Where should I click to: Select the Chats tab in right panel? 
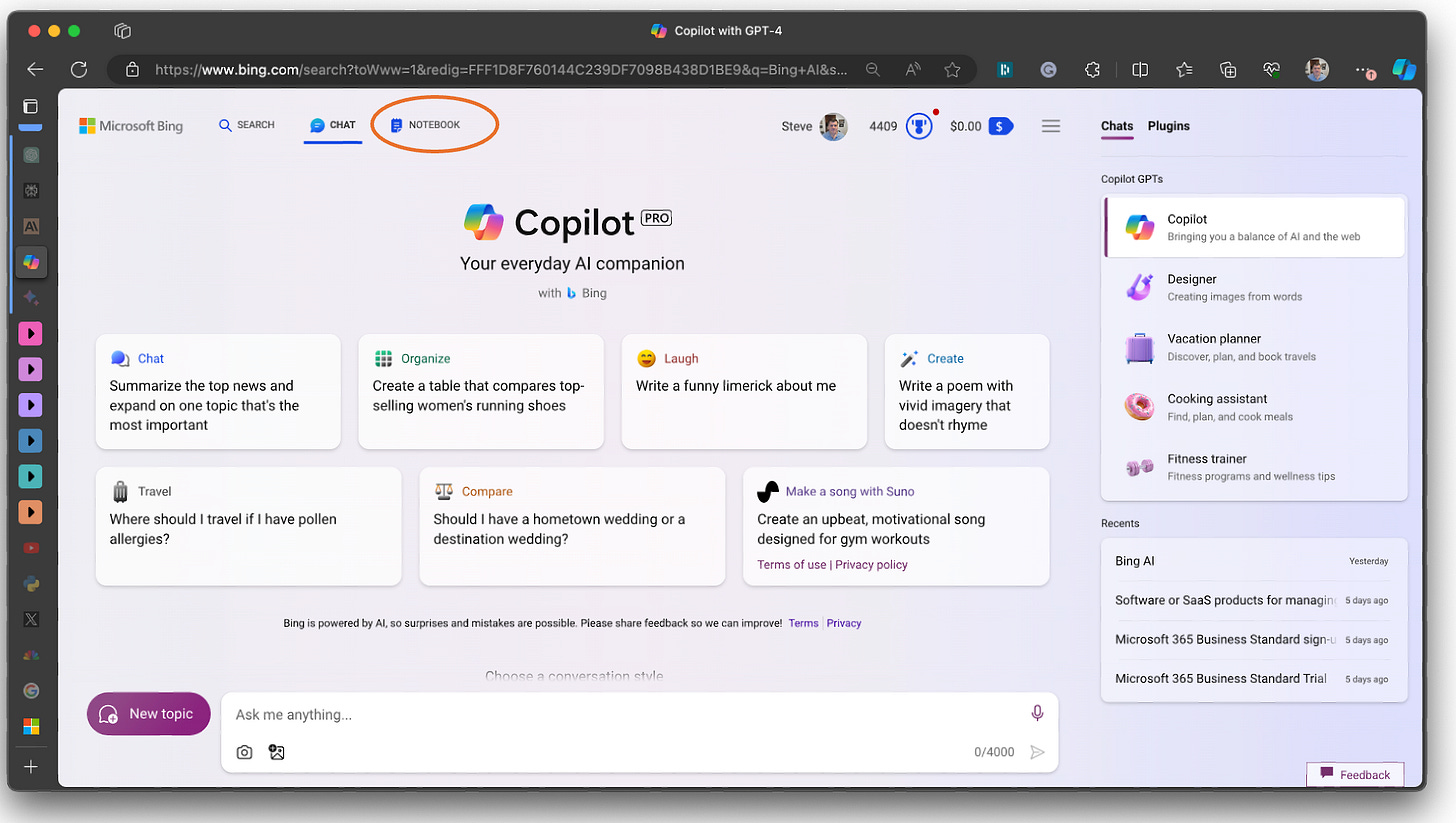coord(1117,126)
